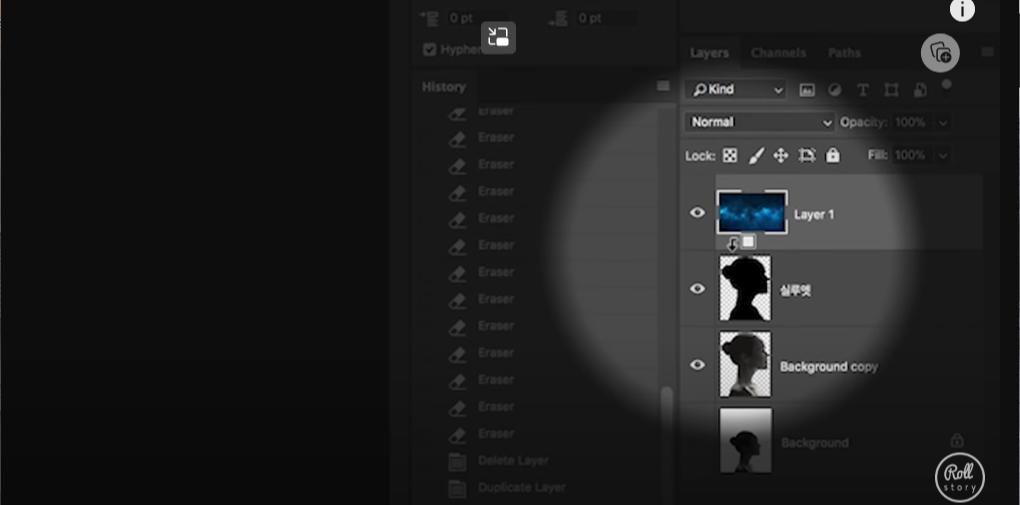
Task: Hide Layer 1 with its eye icon
Action: 697,213
